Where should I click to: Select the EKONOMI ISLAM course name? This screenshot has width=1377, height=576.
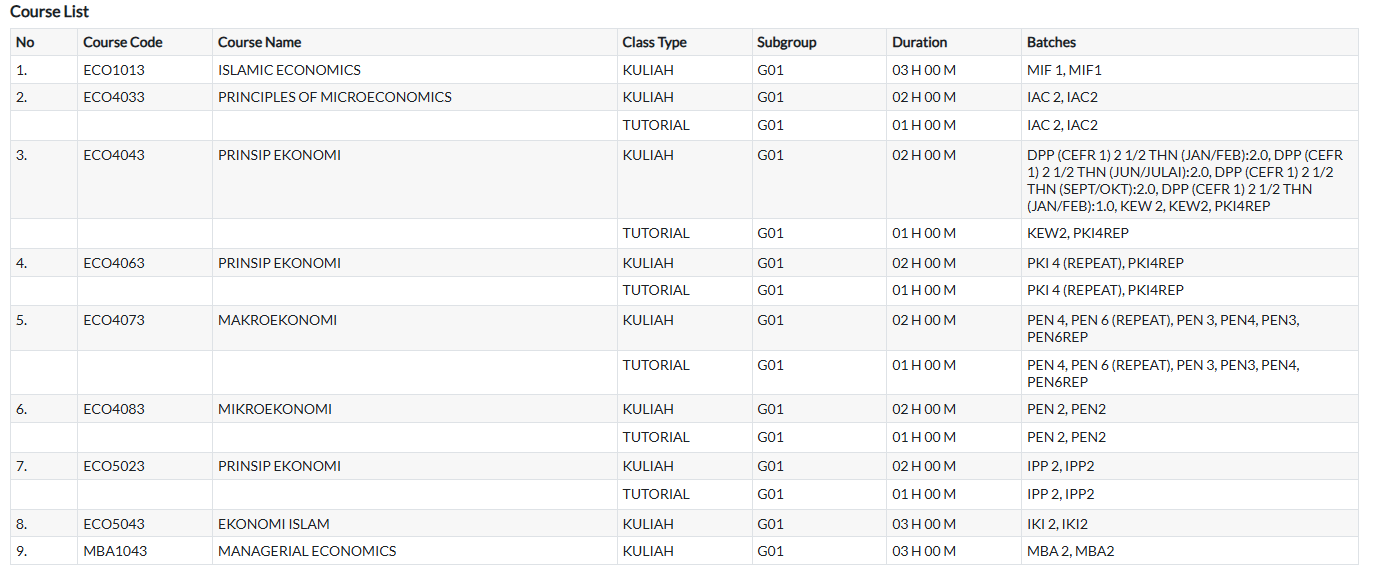pos(273,524)
